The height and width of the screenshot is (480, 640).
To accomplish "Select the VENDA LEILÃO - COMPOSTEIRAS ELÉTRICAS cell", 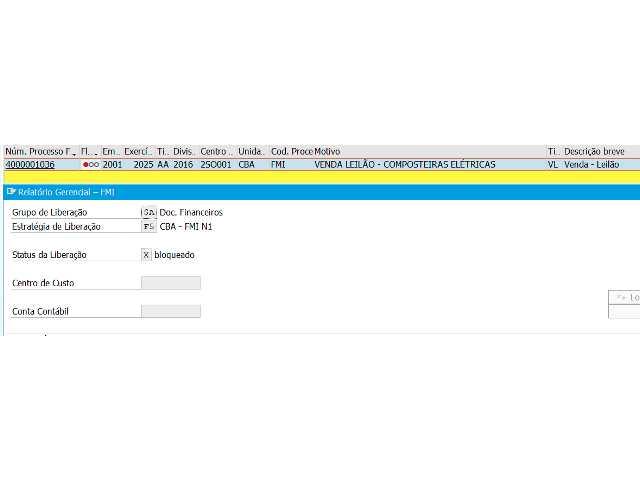I will click(x=404, y=164).
